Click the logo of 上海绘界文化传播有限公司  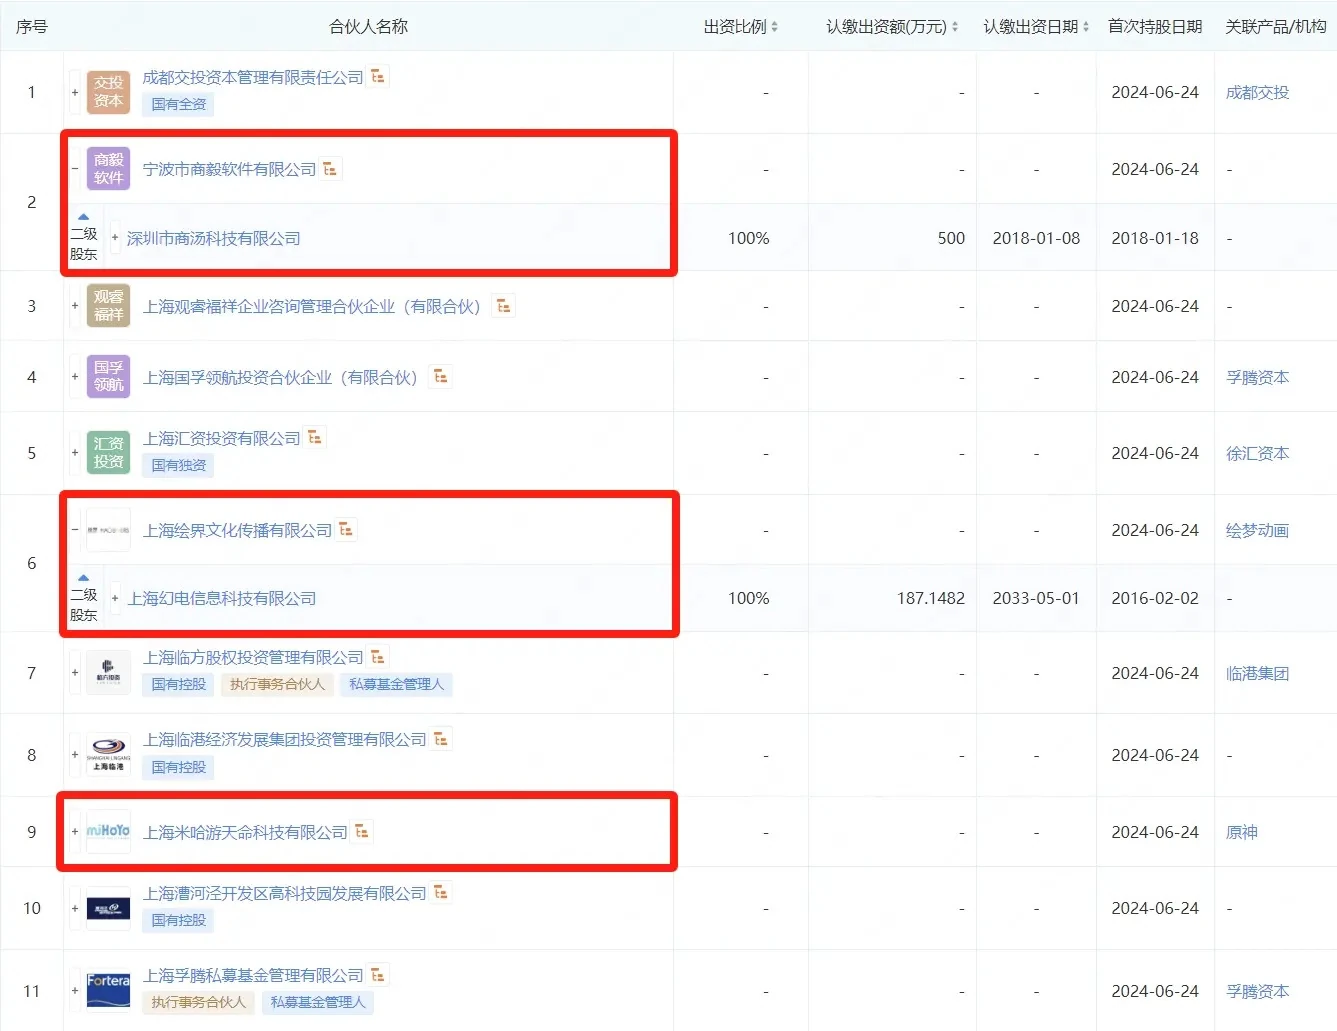click(x=108, y=530)
